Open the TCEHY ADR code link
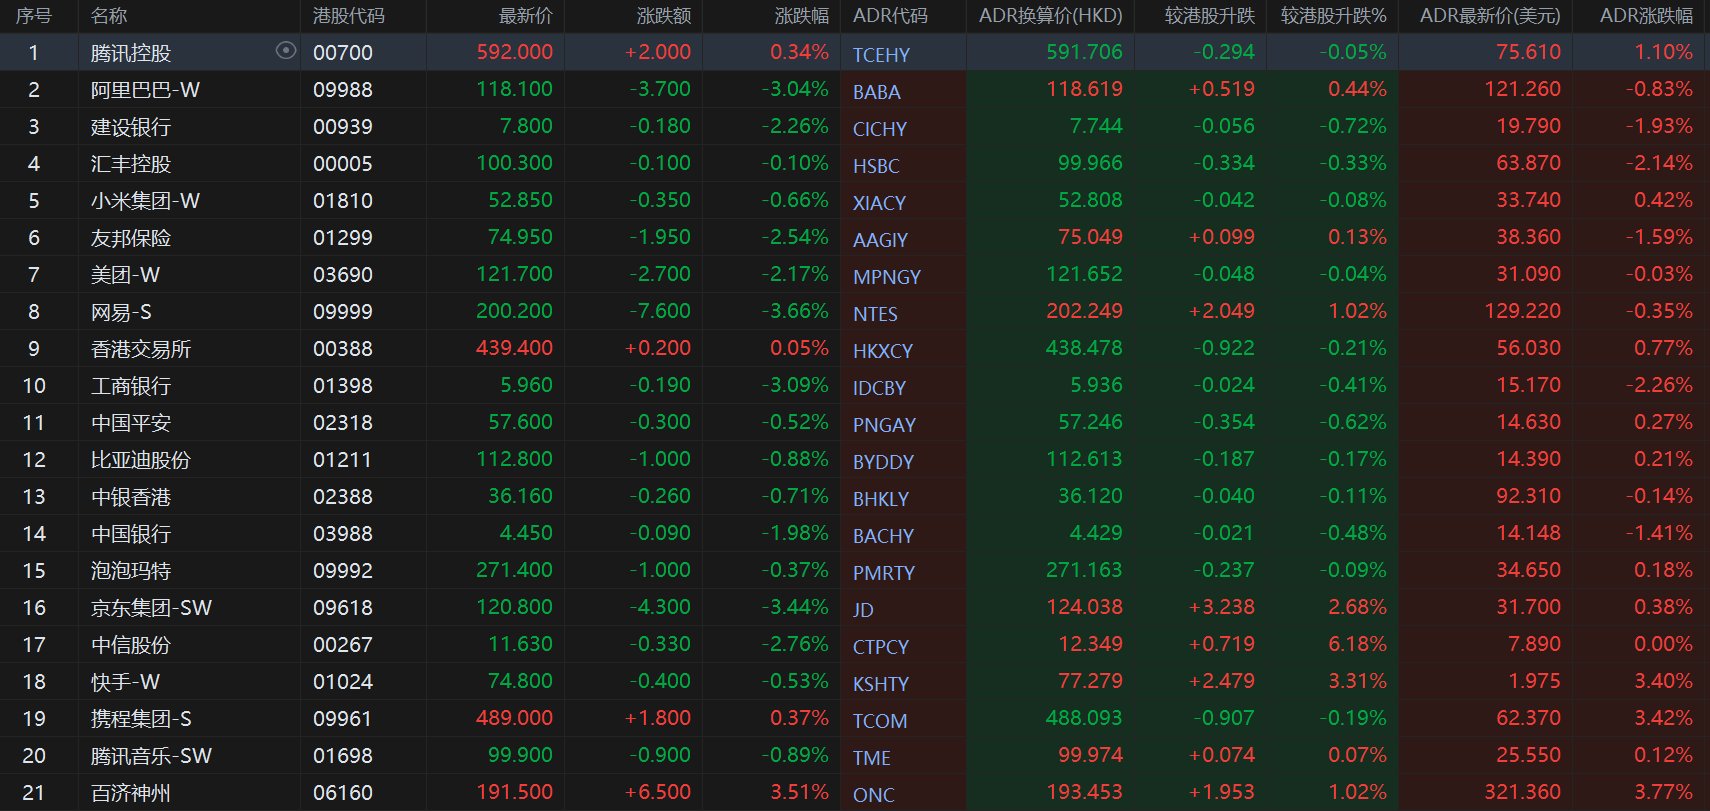1710x811 pixels. [x=881, y=55]
